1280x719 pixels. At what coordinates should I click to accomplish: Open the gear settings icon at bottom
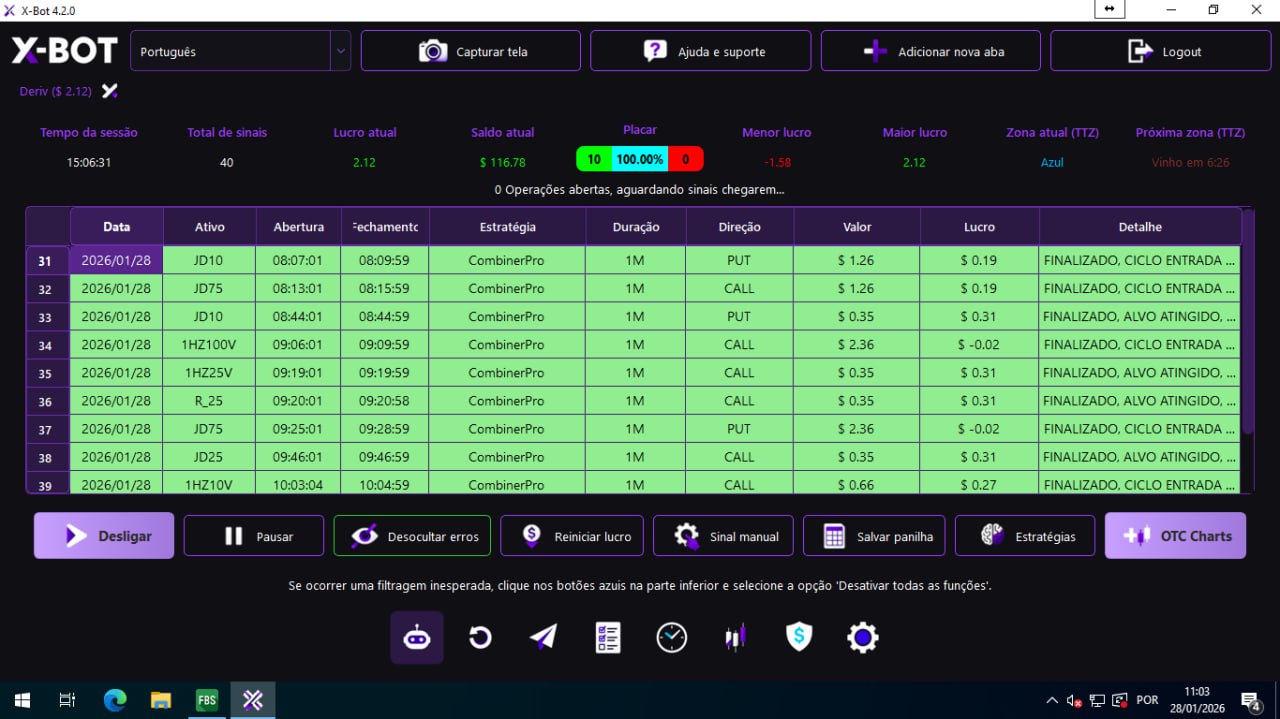tap(862, 637)
